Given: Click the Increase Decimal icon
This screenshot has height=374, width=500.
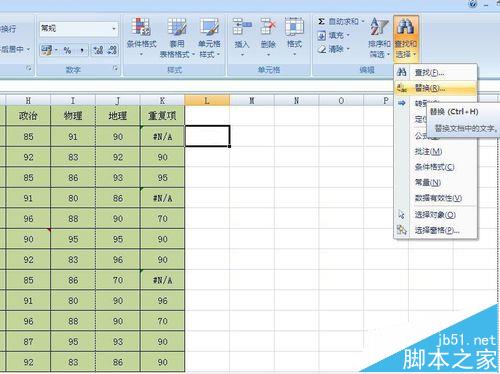Looking at the screenshot, I should pos(98,50).
